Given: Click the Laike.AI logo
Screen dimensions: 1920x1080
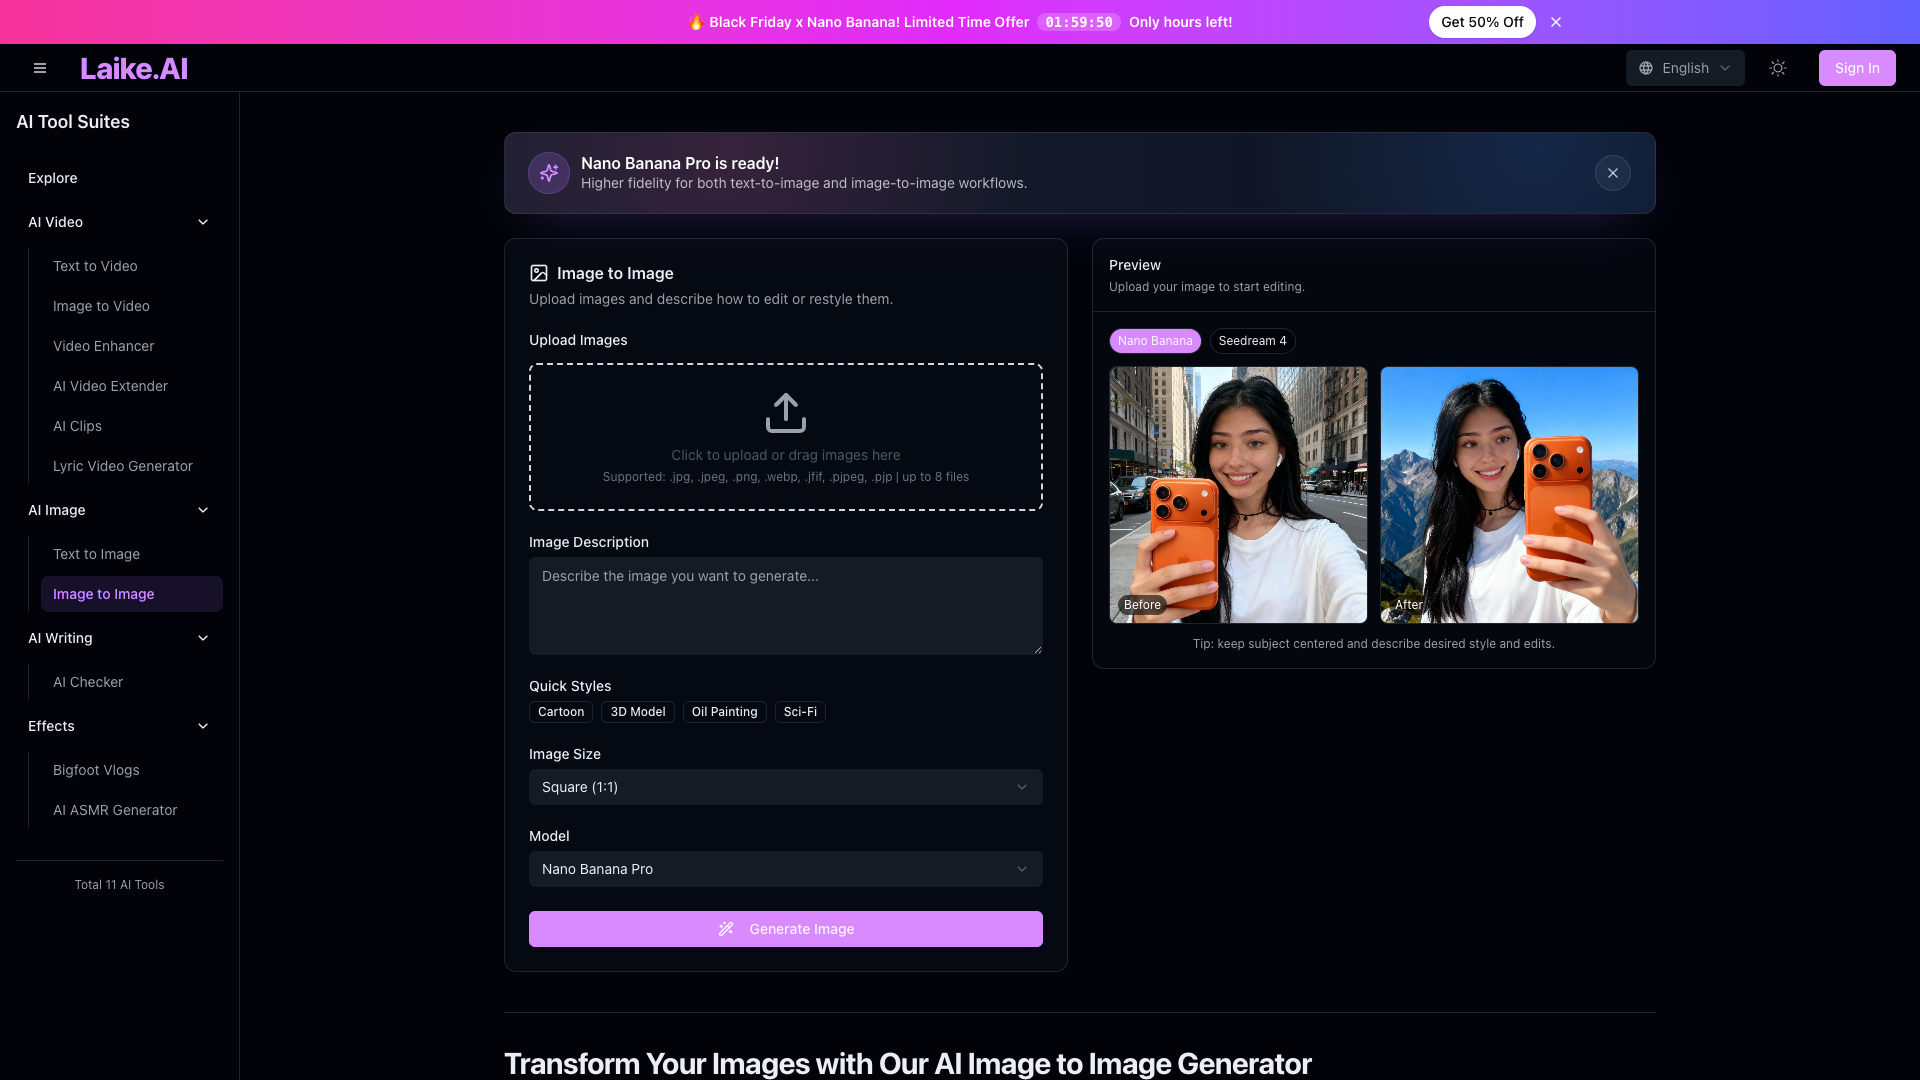Looking at the screenshot, I should coord(134,68).
